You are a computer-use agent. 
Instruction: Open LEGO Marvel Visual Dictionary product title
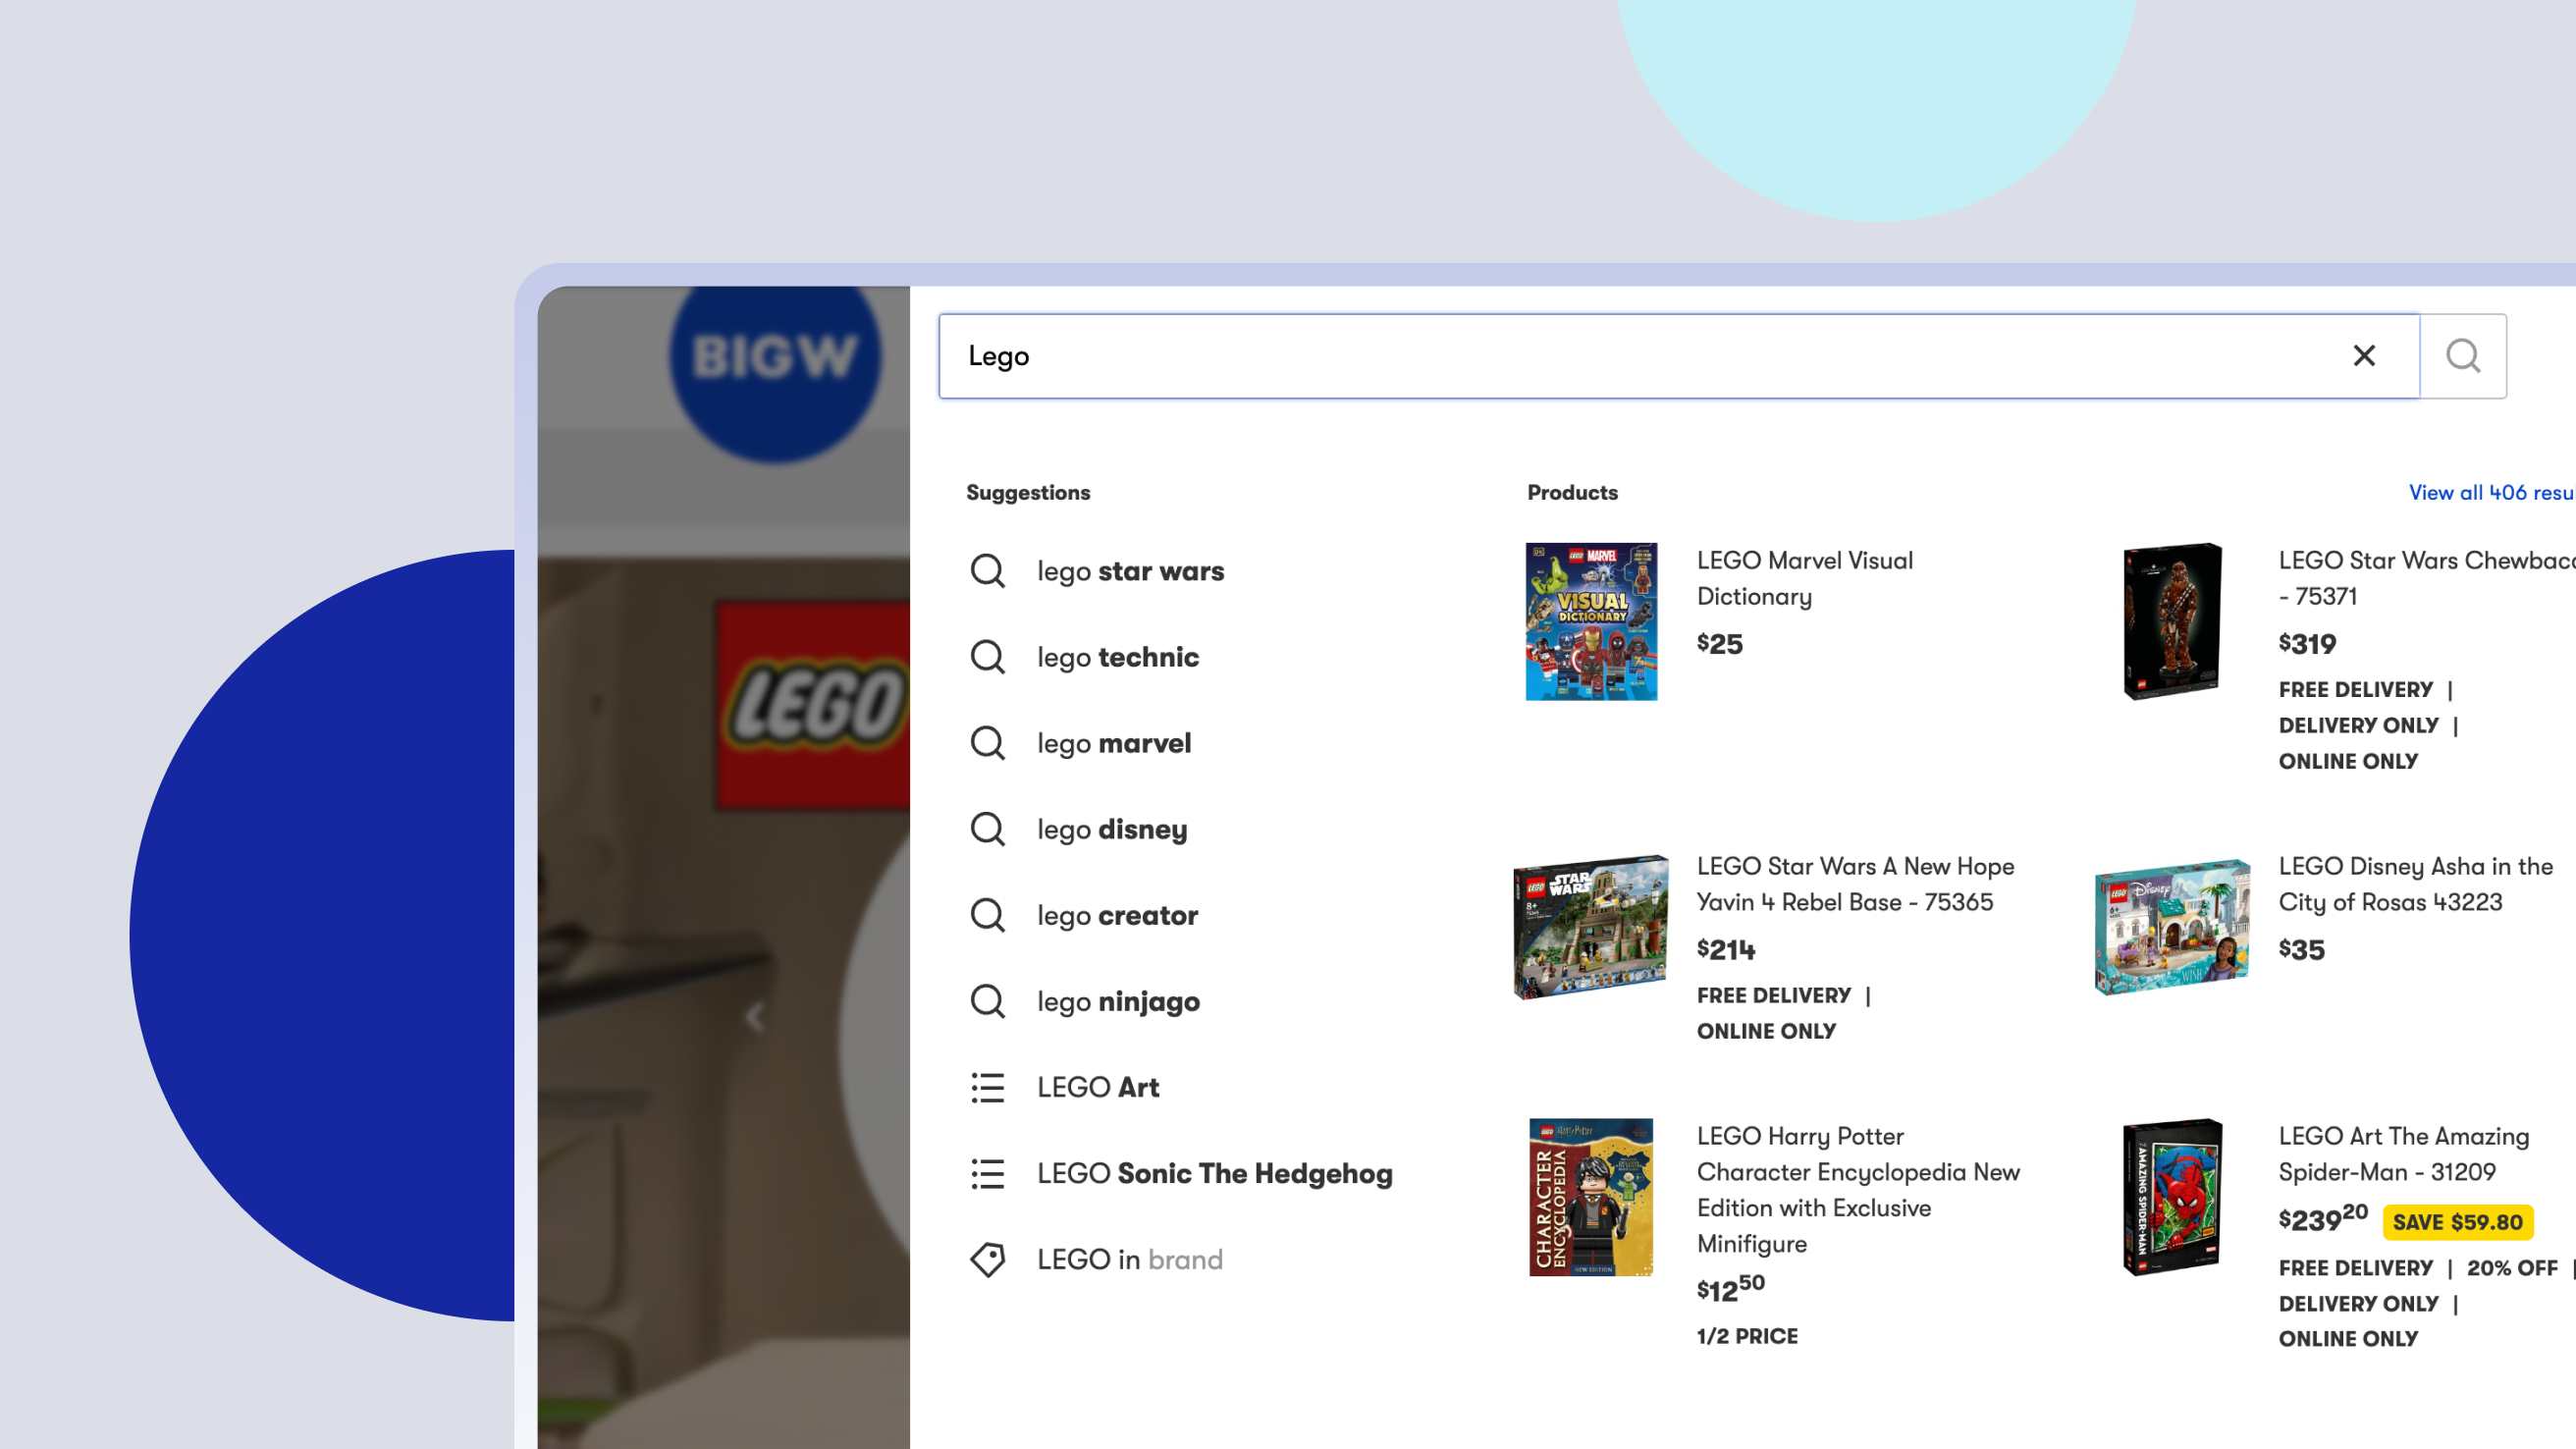1804,578
